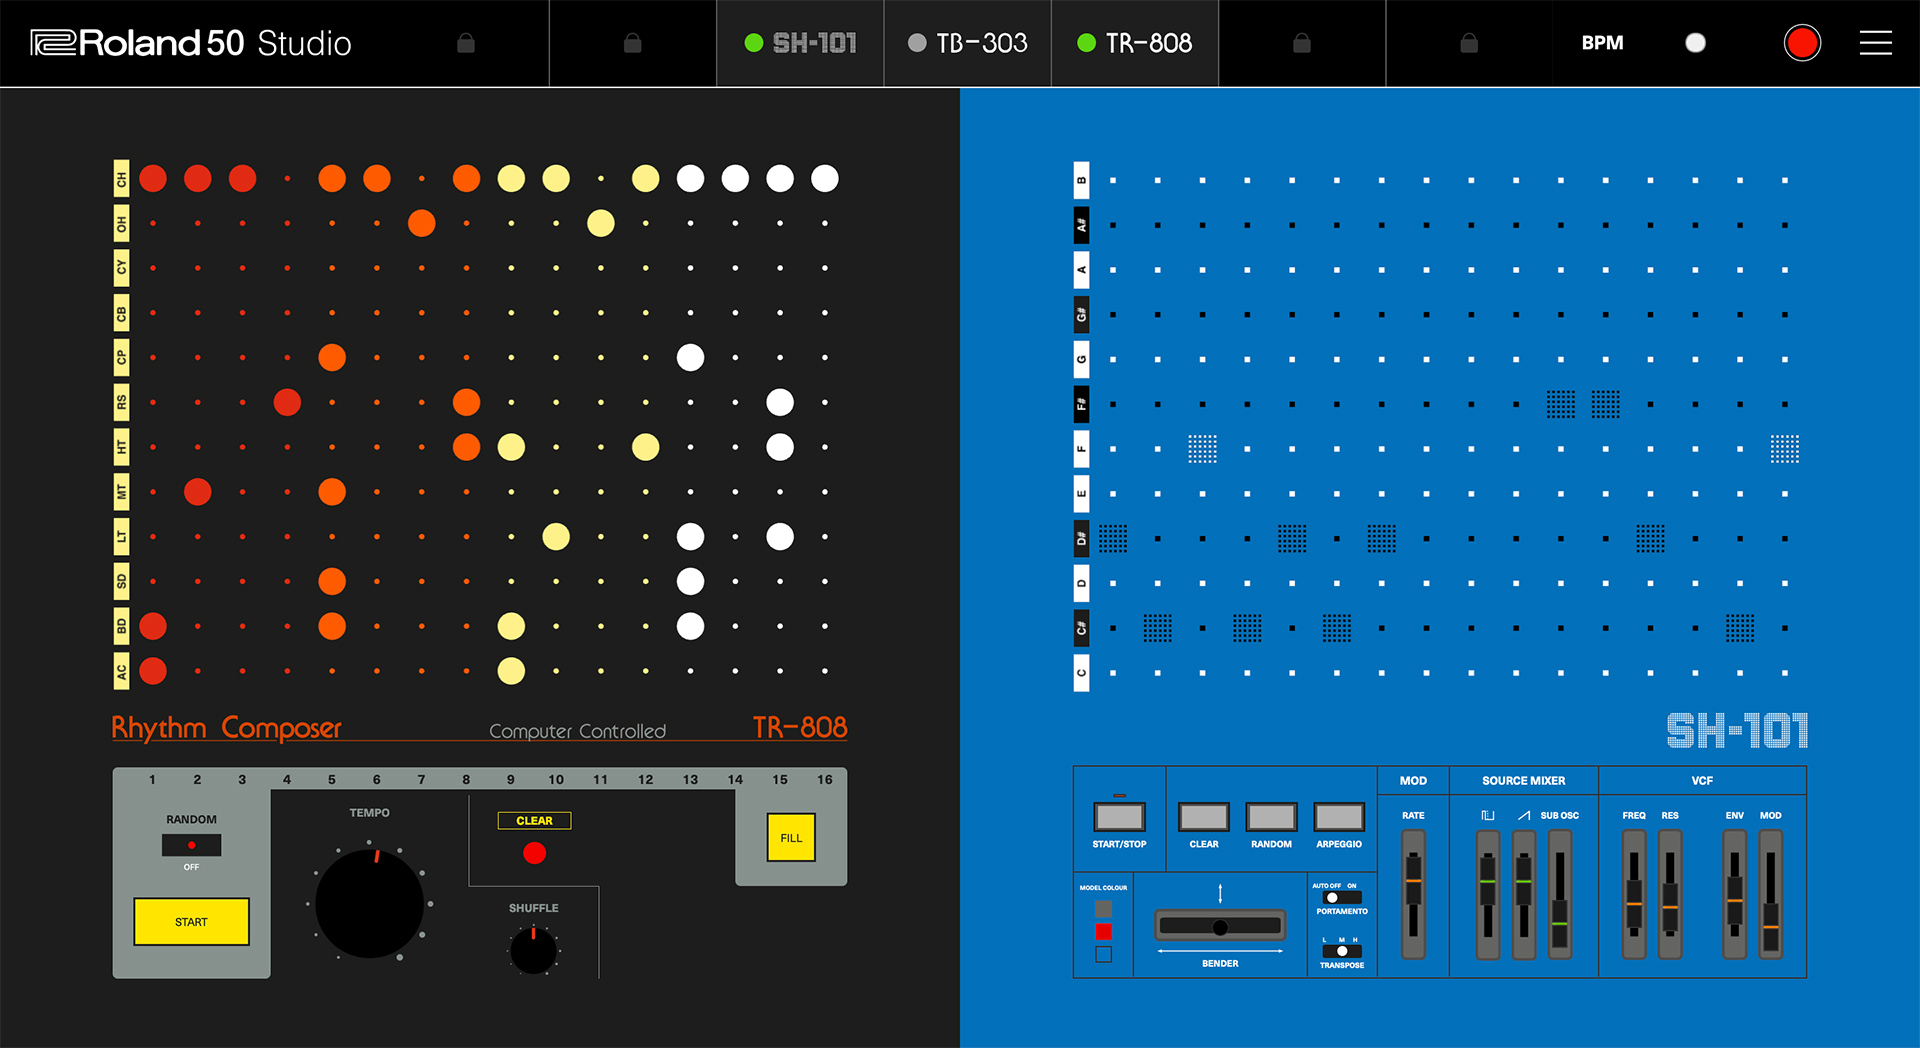This screenshot has width=1920, height=1048.
Task: Adjust the VCF MOD slider
Action: click(x=1771, y=893)
